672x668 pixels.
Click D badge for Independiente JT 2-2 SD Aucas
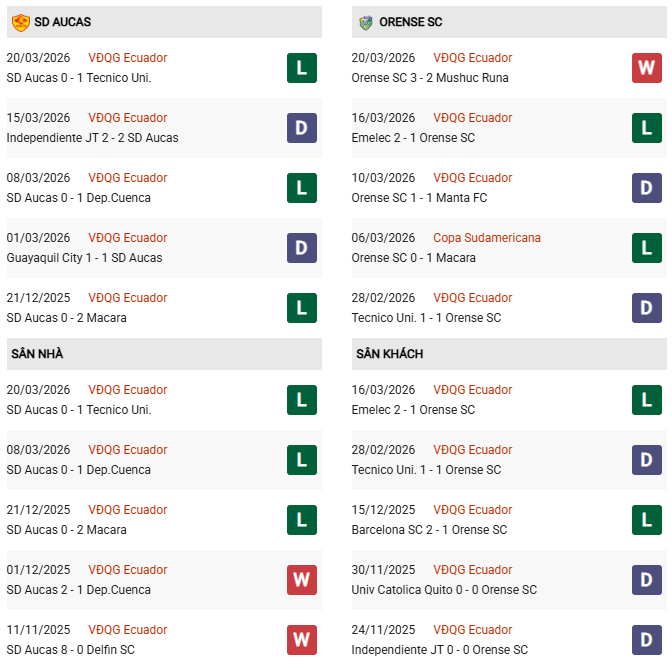pos(301,128)
